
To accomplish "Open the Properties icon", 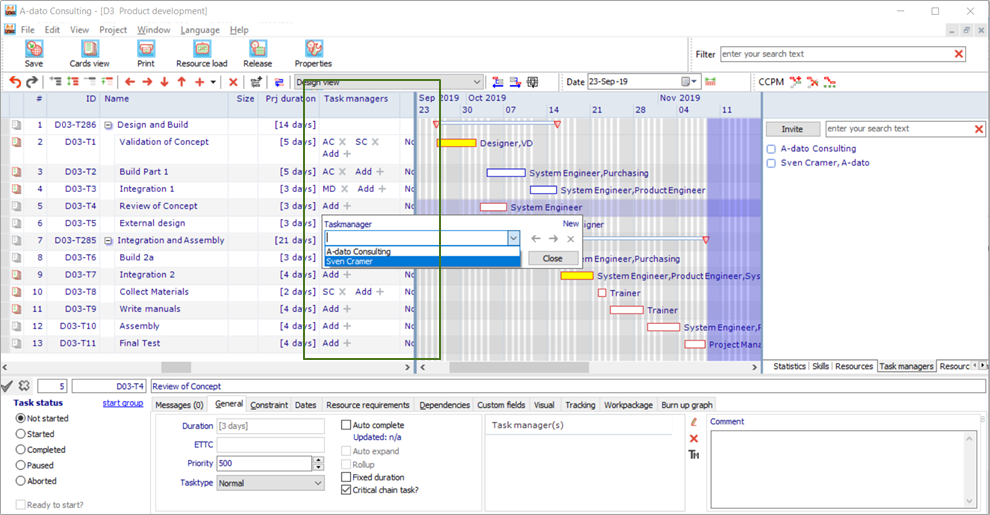I will coord(314,49).
